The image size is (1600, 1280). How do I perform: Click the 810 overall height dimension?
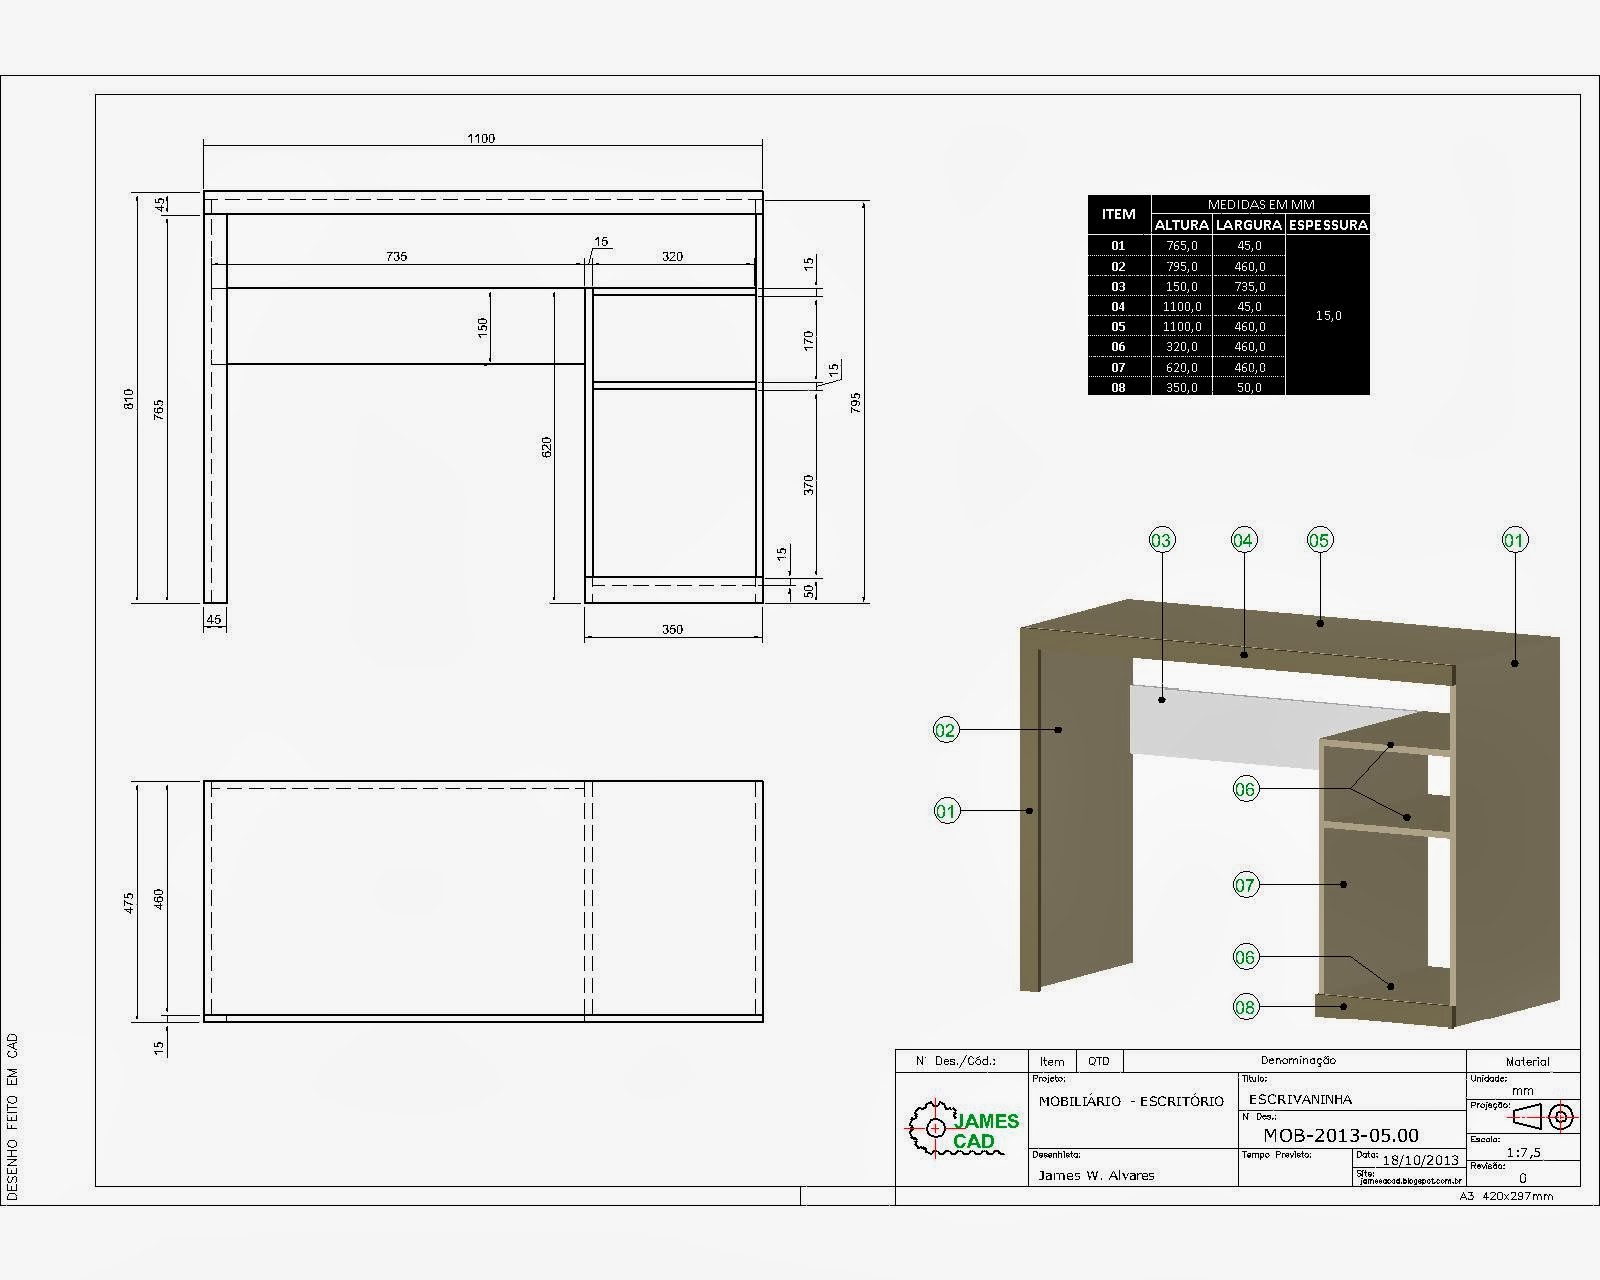click(128, 402)
